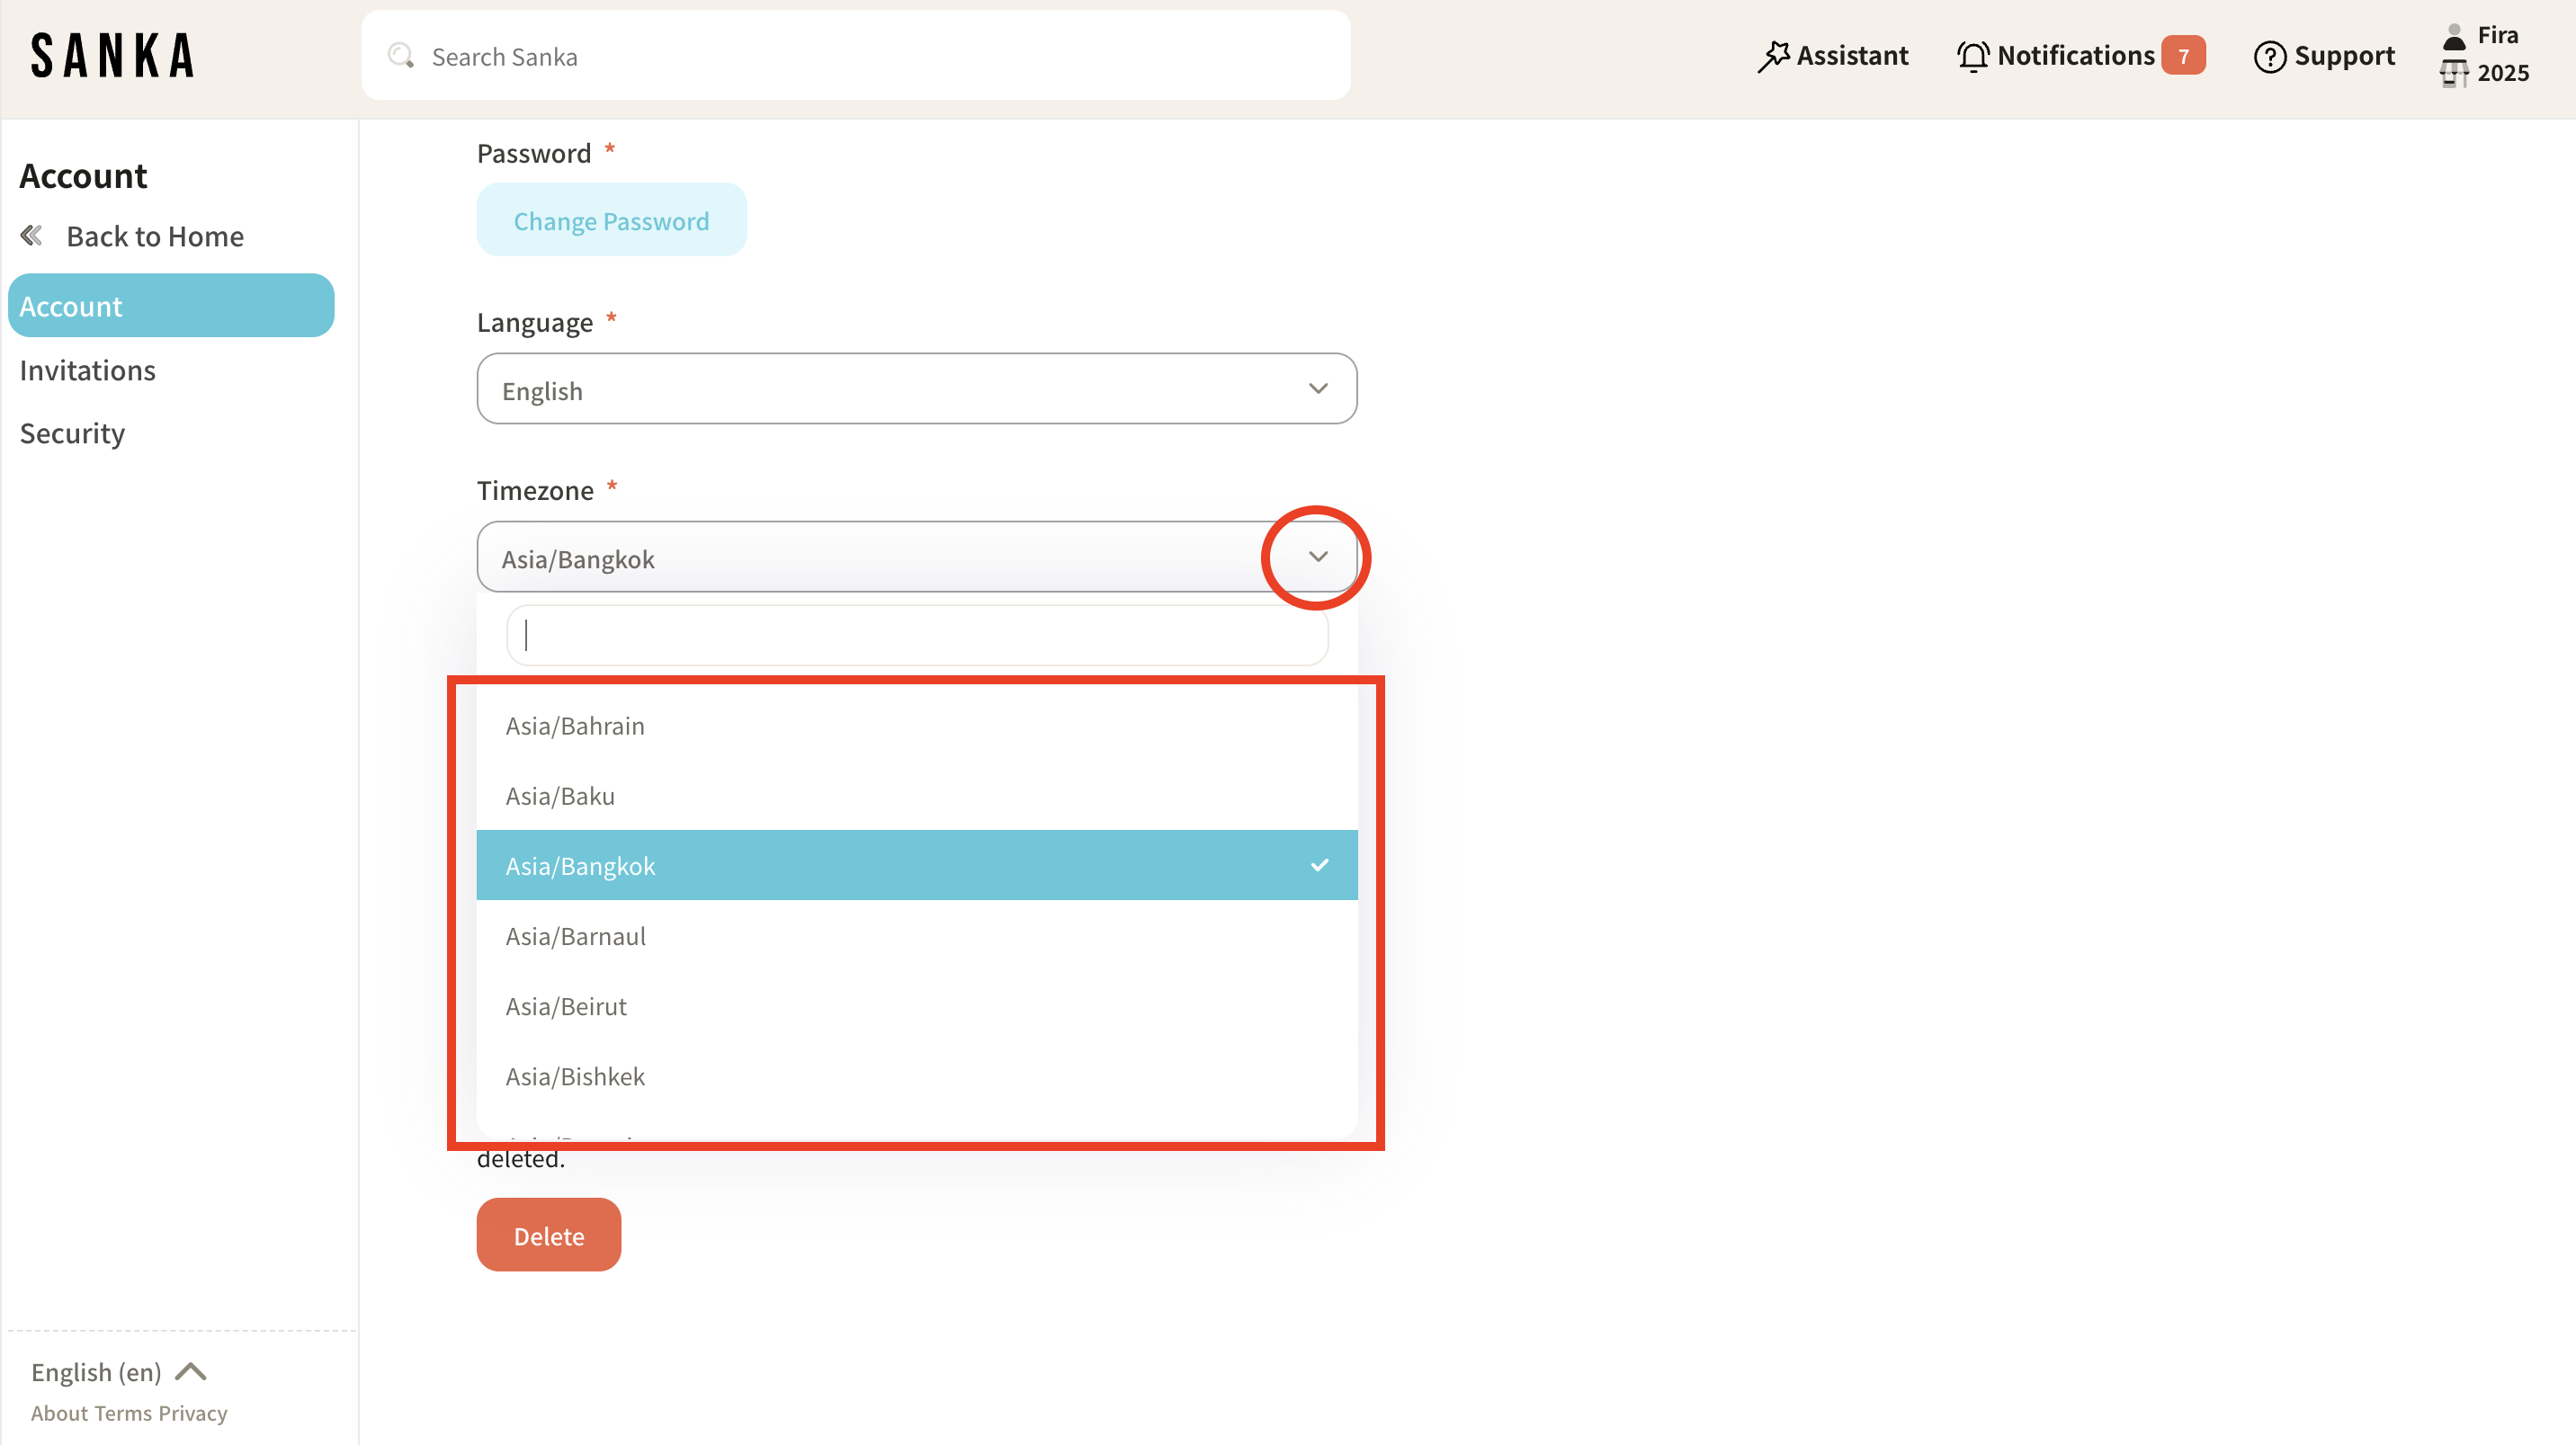Viewport: 2576px width, 1445px height.
Task: Collapse the Timezone dropdown chevron
Action: (1317, 557)
